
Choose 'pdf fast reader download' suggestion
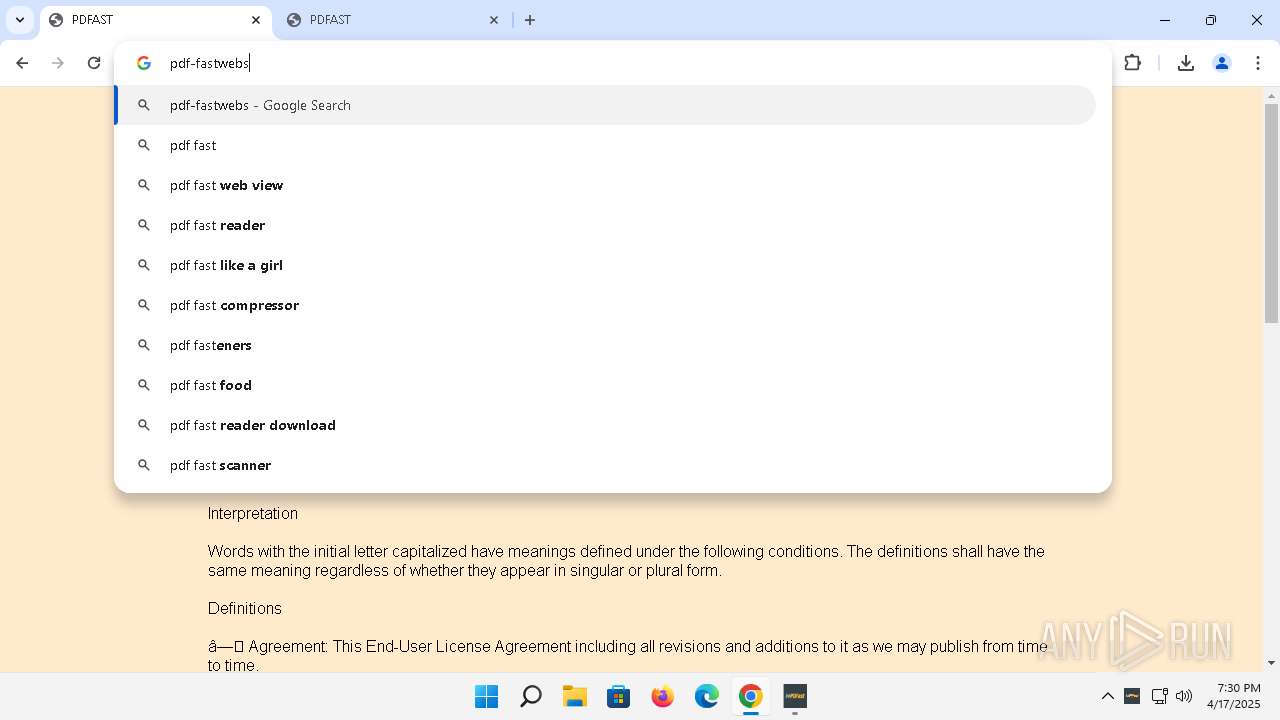[605, 425]
